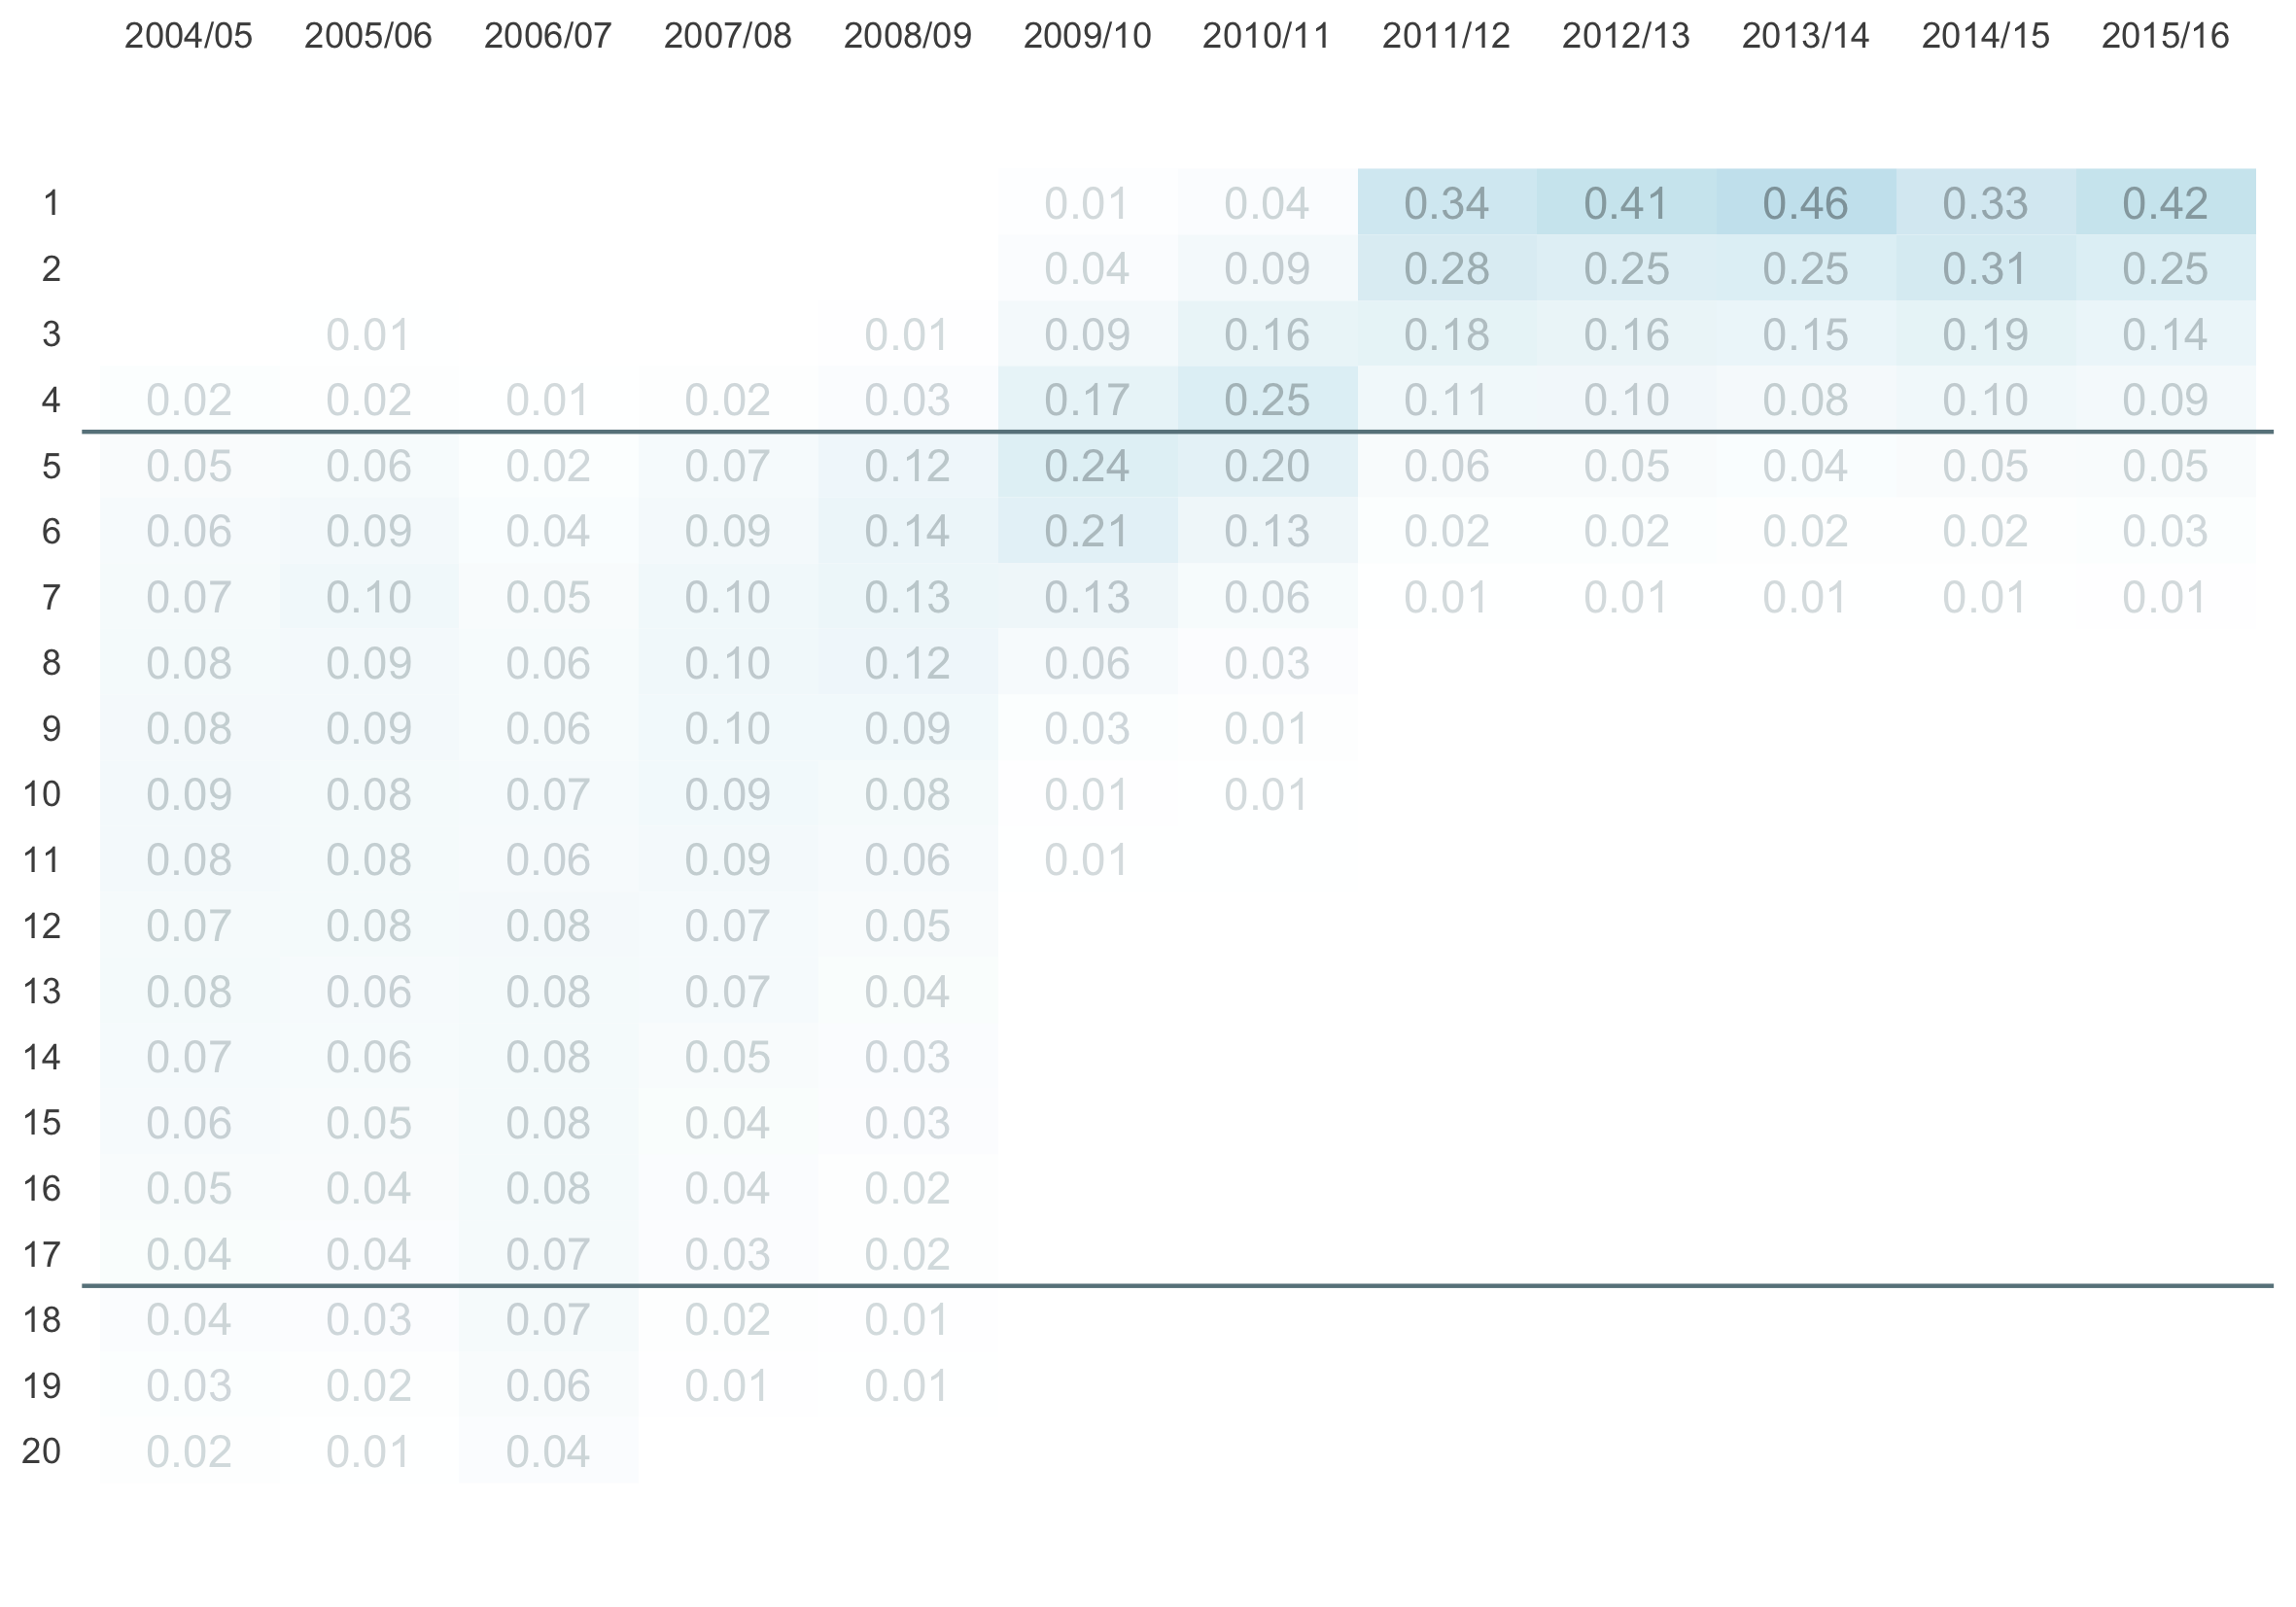2296x1607 pixels.
Task: Select row label 13
Action: (x=42, y=991)
